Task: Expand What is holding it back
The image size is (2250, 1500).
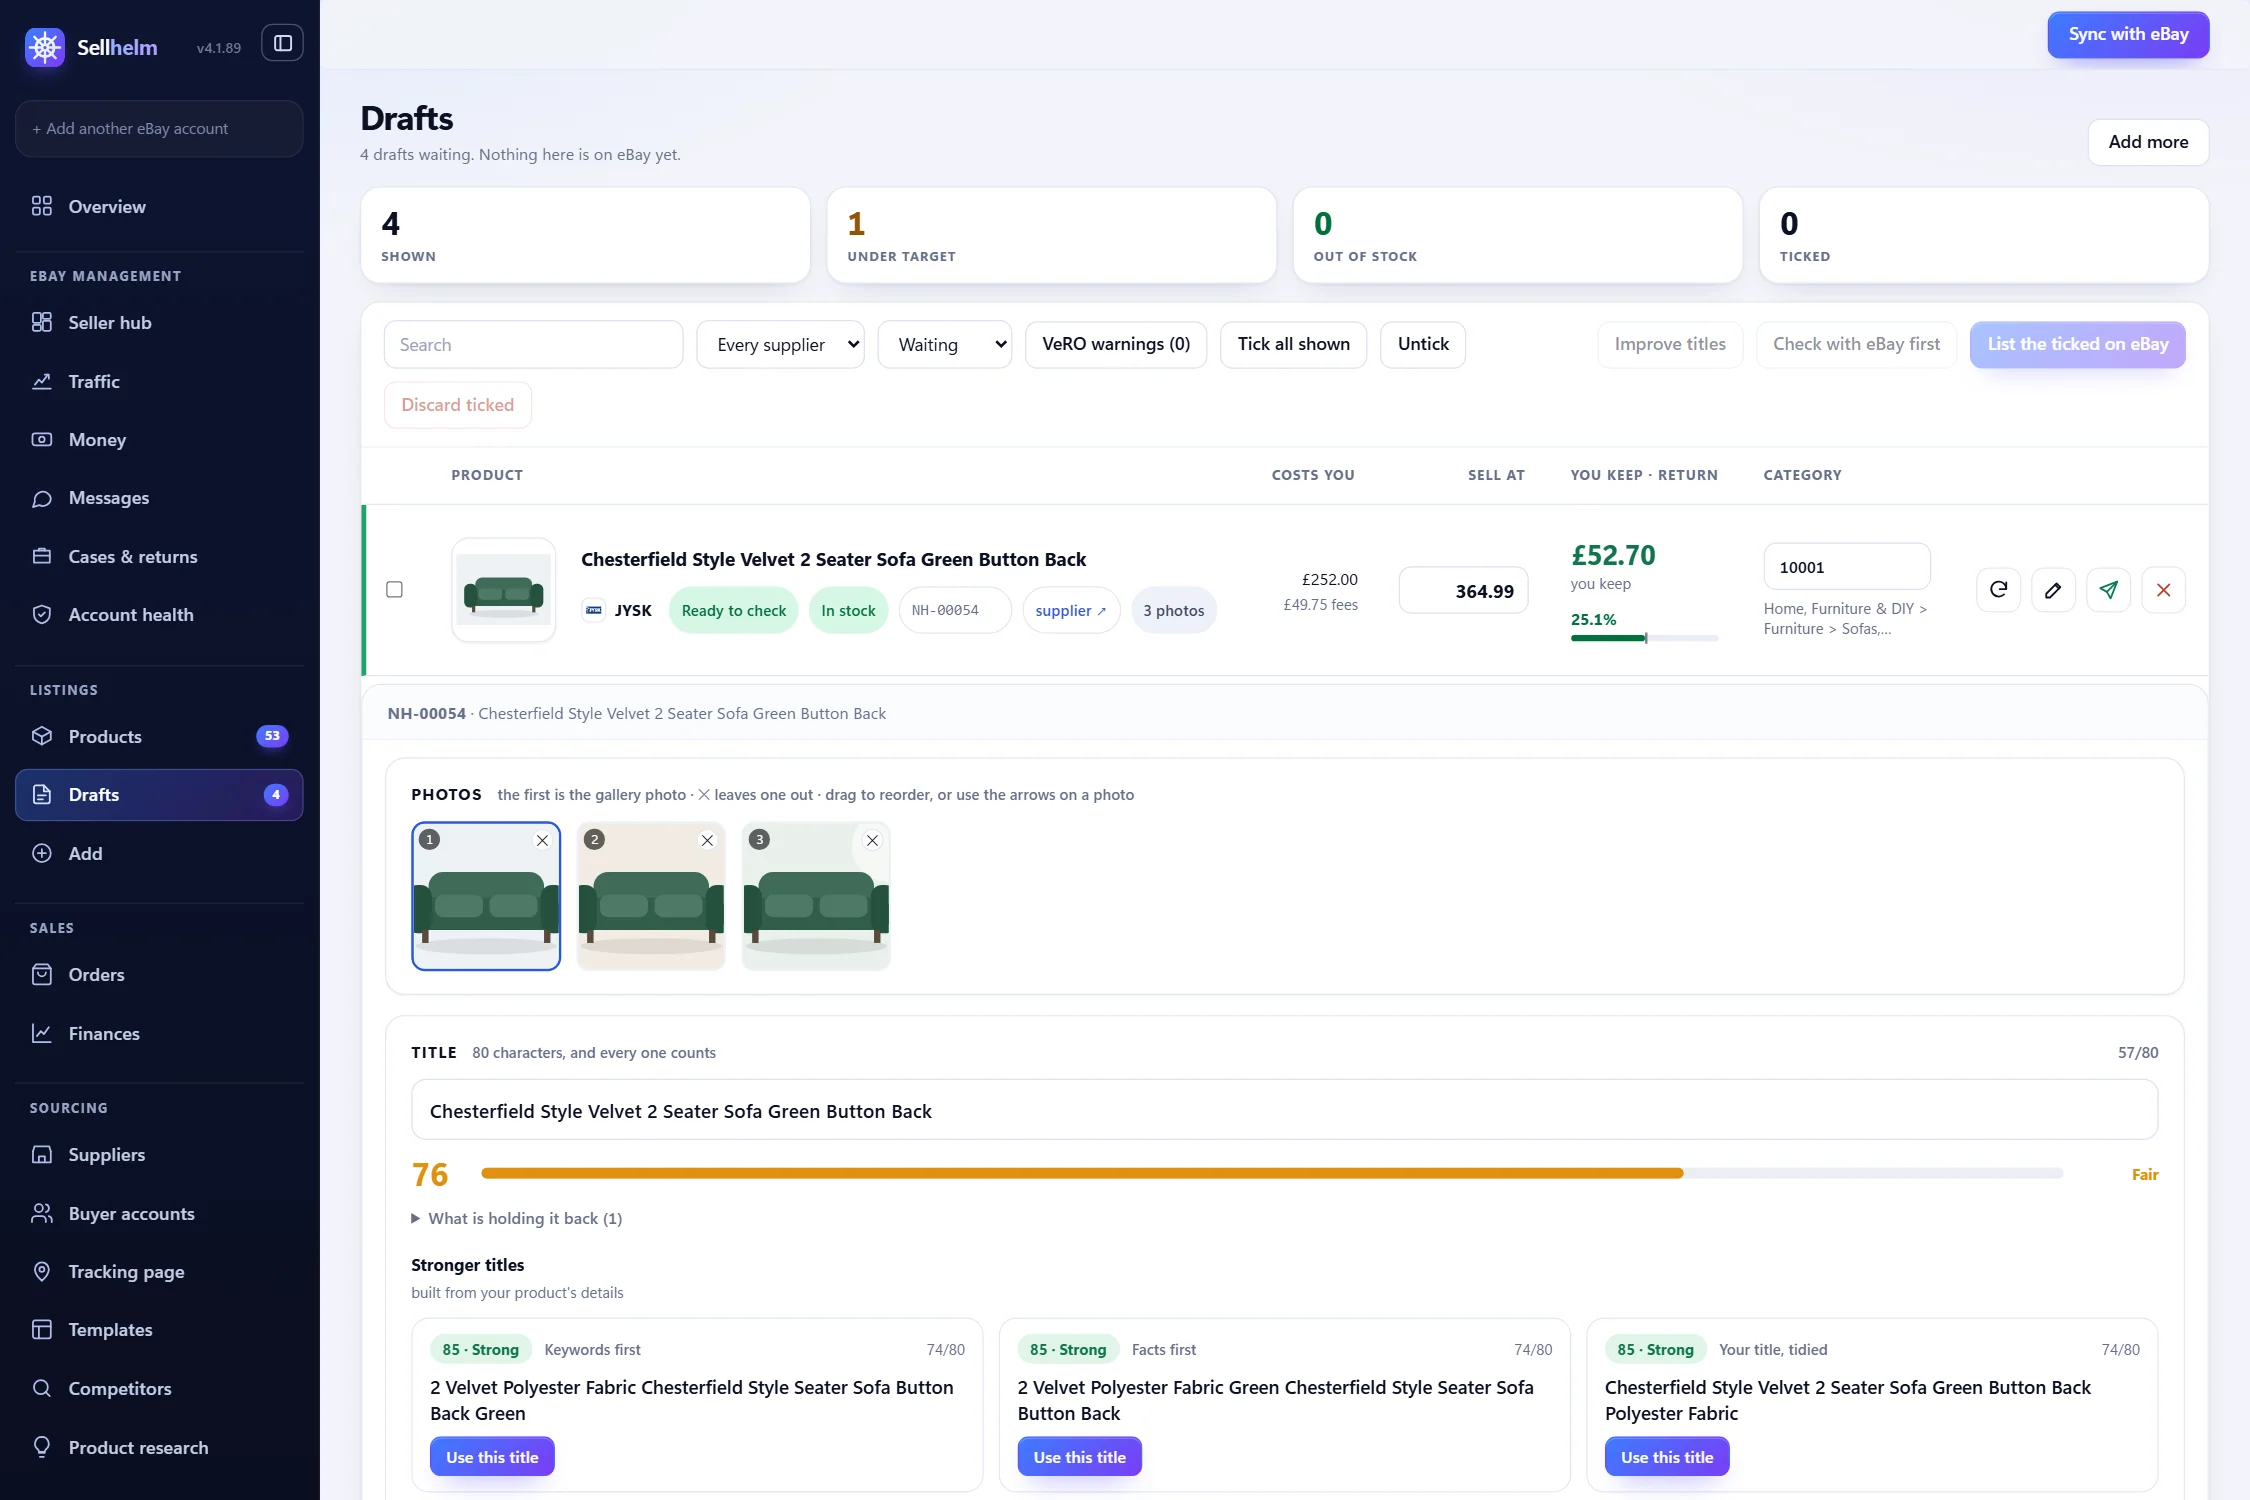Action: [x=517, y=1218]
